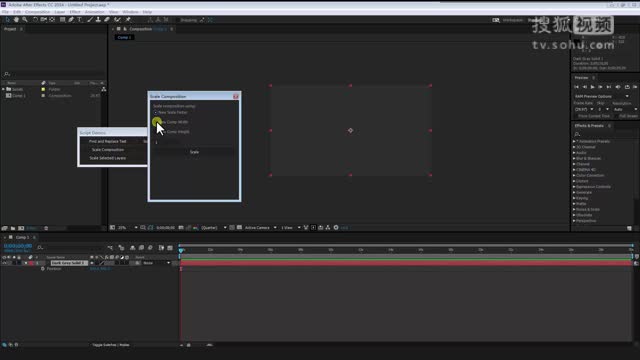This screenshot has height=360, width=640.
Task: Select the Roto Brush tool
Action: pyautogui.click(x=118, y=20)
